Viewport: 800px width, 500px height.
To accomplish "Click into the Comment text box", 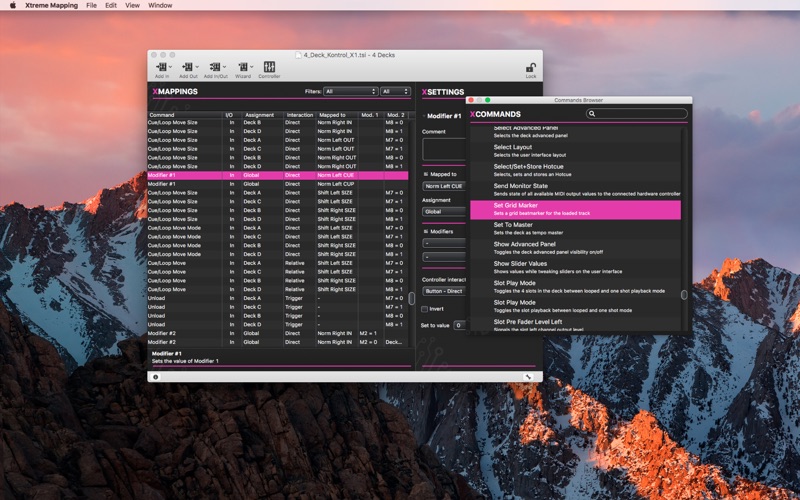I will click(x=443, y=149).
